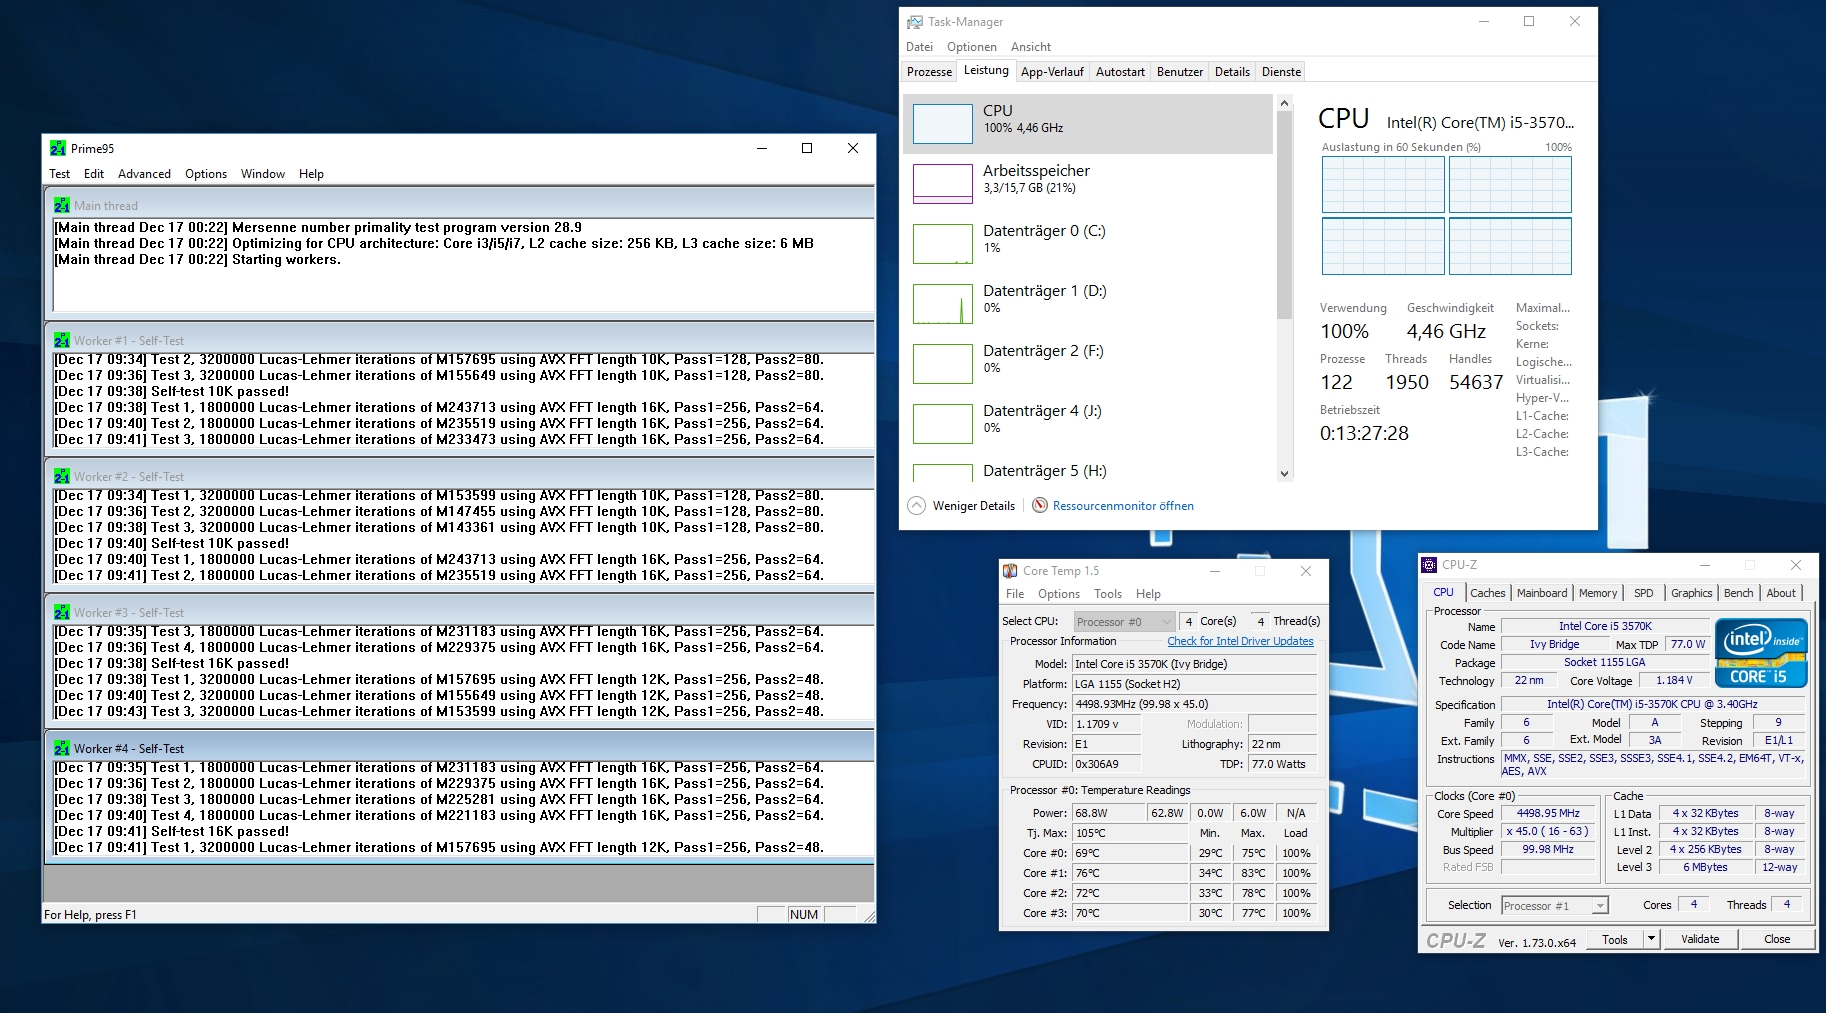Click the Ressourcenmonitor icon in Task-Manager

pyautogui.click(x=1040, y=505)
